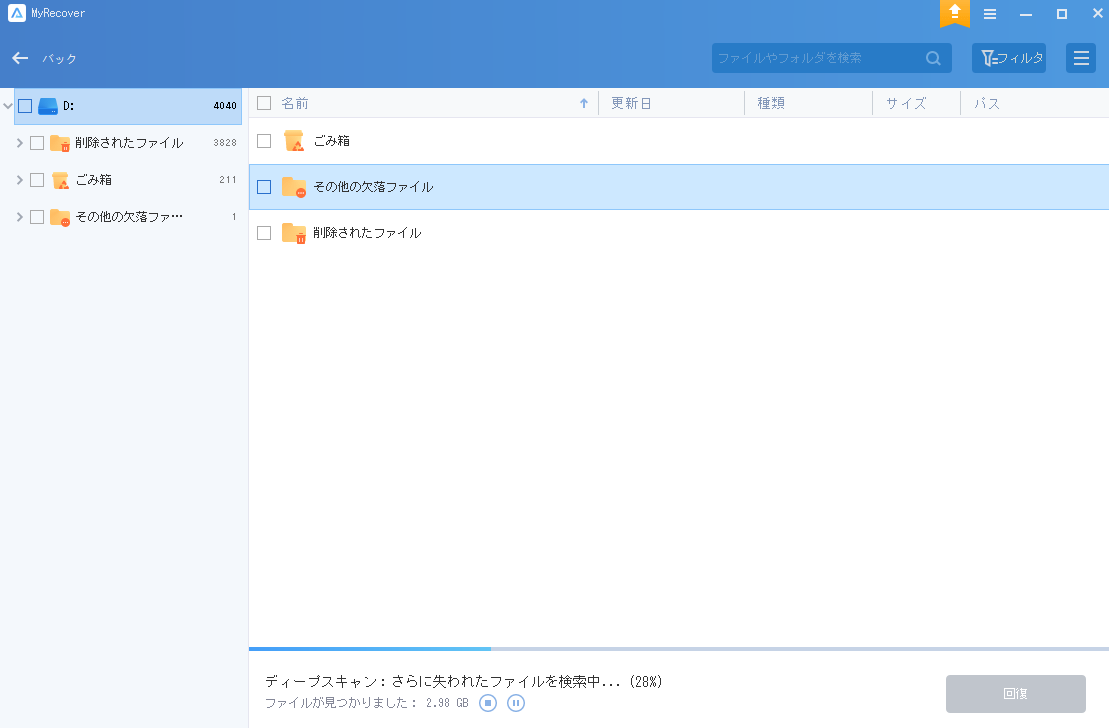The image size is (1109, 728).
Task: Click the MyRecover app logo icon
Action: (16, 13)
